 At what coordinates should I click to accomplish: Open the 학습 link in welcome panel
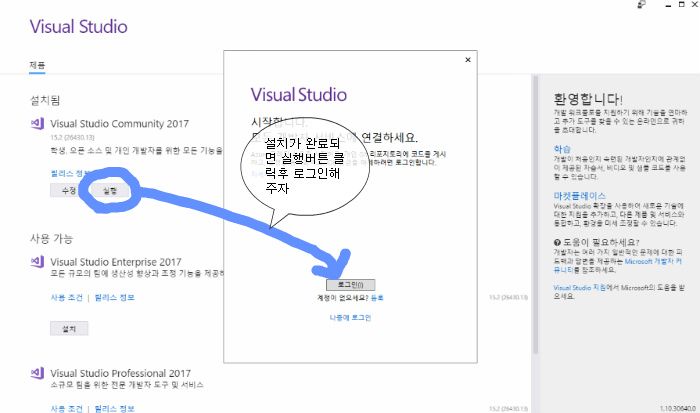tap(562, 149)
